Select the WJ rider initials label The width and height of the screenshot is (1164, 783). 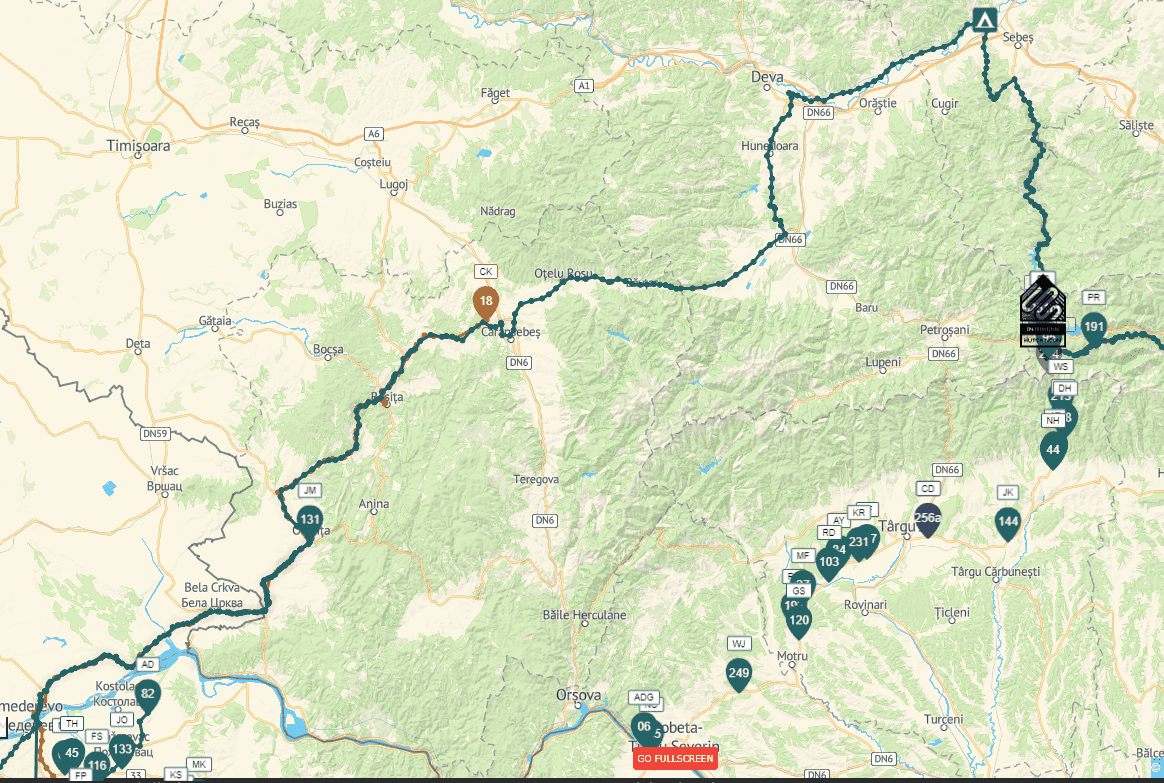[739, 643]
